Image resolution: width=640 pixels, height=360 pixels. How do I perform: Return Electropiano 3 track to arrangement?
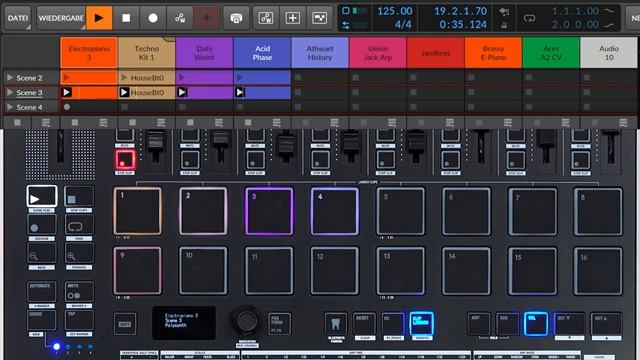pos(103,122)
